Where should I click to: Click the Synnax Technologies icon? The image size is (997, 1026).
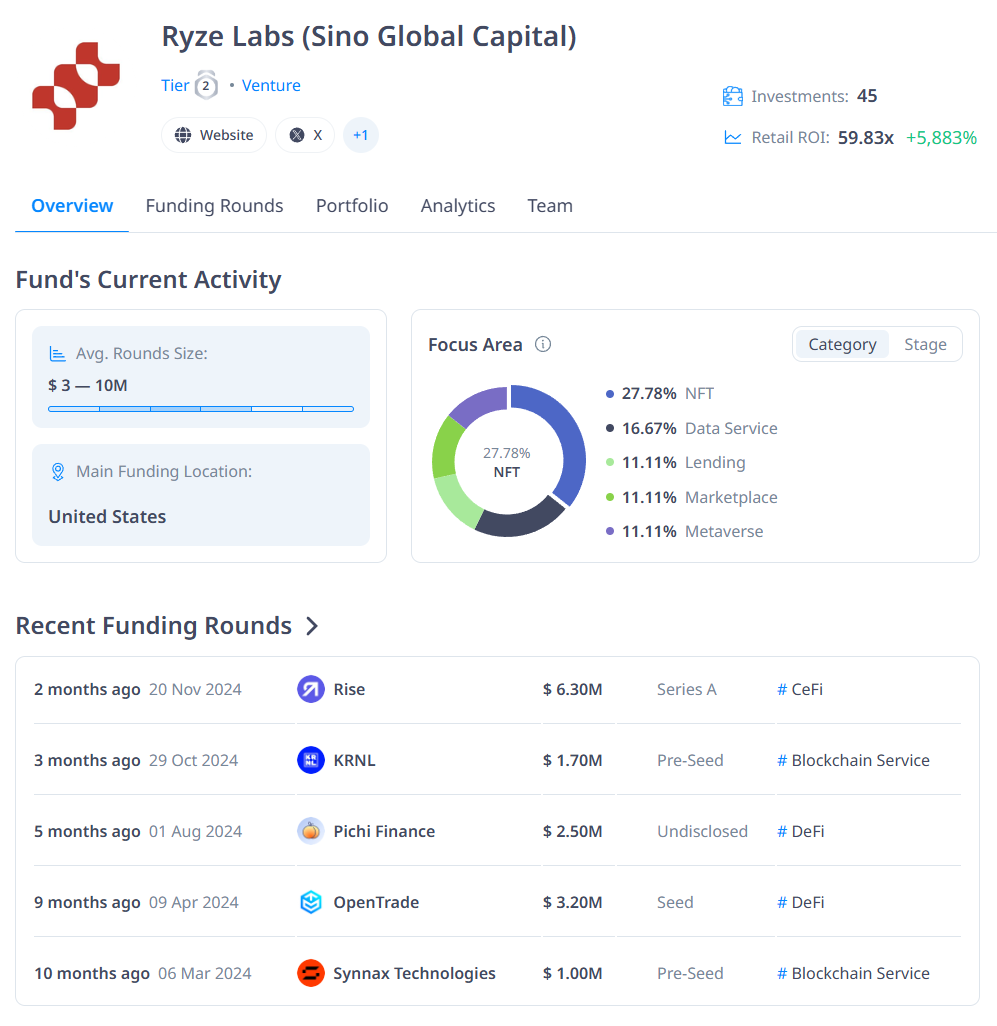pyautogui.click(x=310, y=973)
